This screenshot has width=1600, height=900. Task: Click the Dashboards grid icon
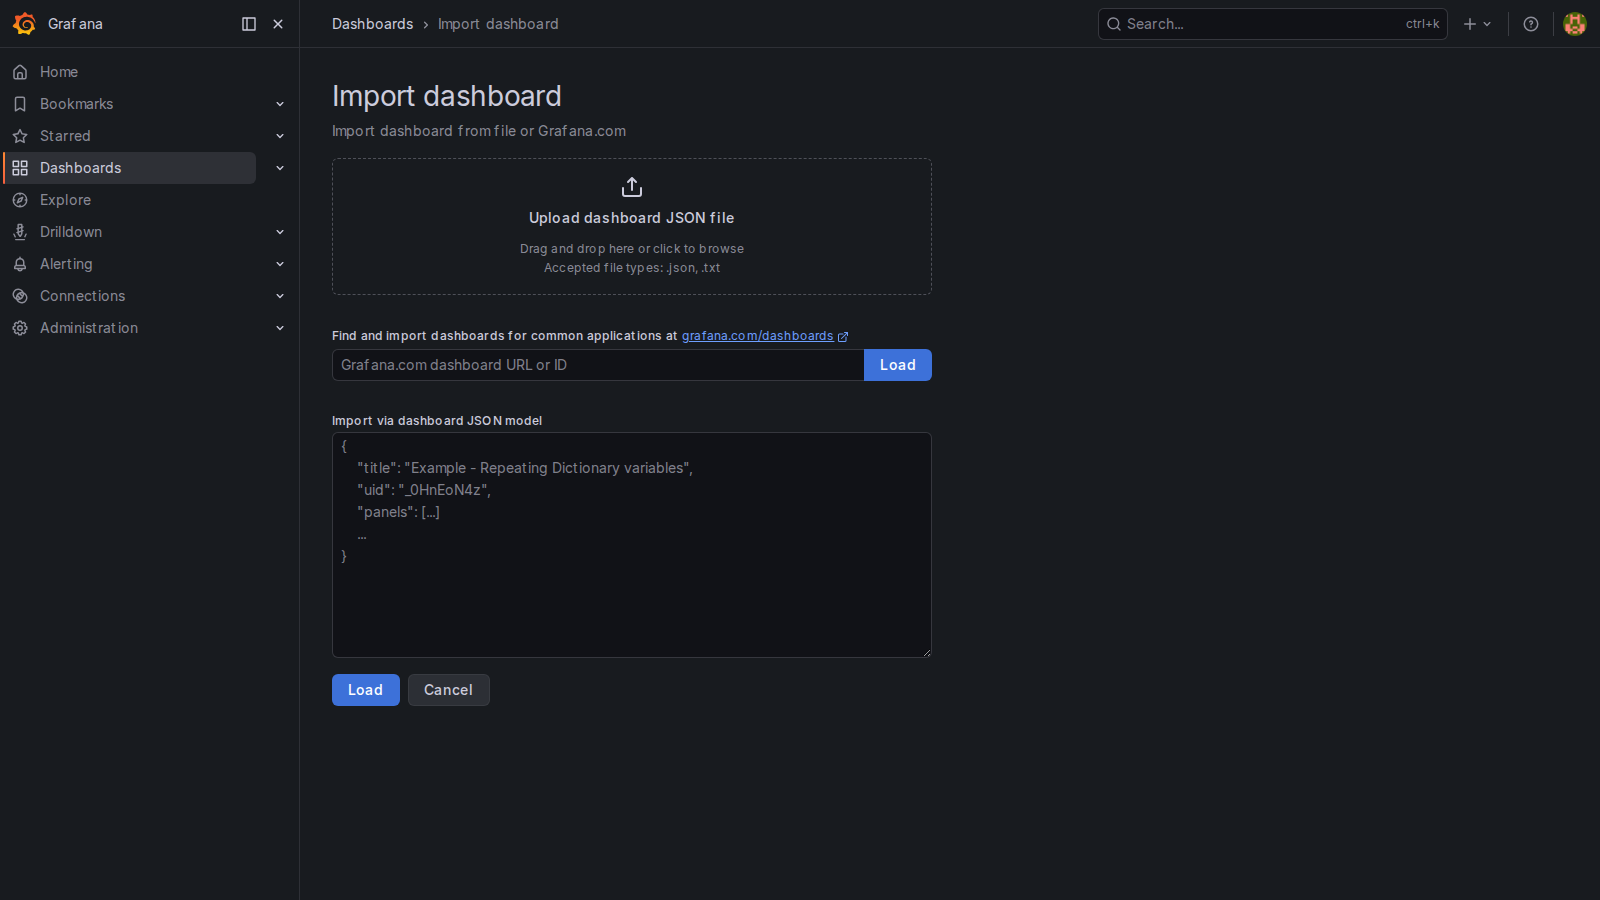click(x=20, y=168)
